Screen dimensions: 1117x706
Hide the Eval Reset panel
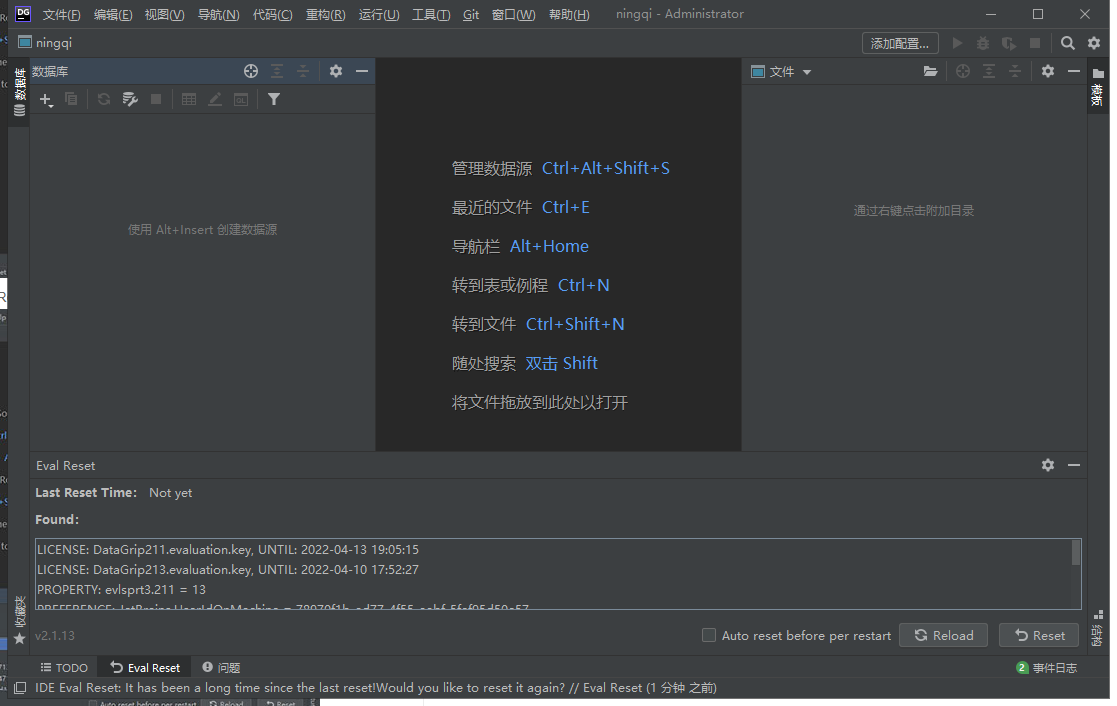coord(1074,465)
